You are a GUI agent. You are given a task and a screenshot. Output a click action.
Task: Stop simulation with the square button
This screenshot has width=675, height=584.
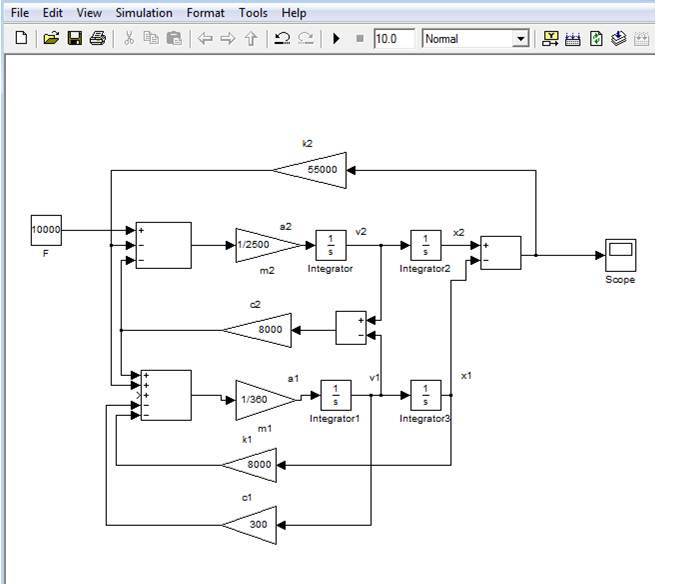click(360, 39)
